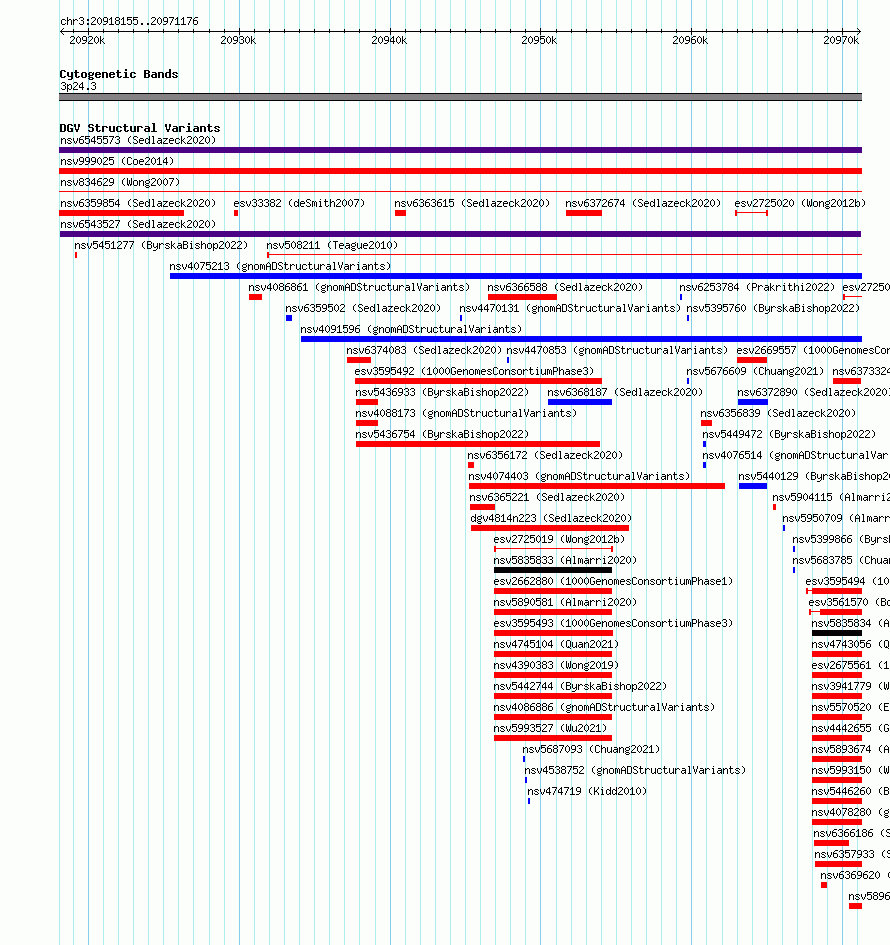
Task: Click nsv6356172 (Sedlazeck2020) label
Action: click(x=545, y=456)
